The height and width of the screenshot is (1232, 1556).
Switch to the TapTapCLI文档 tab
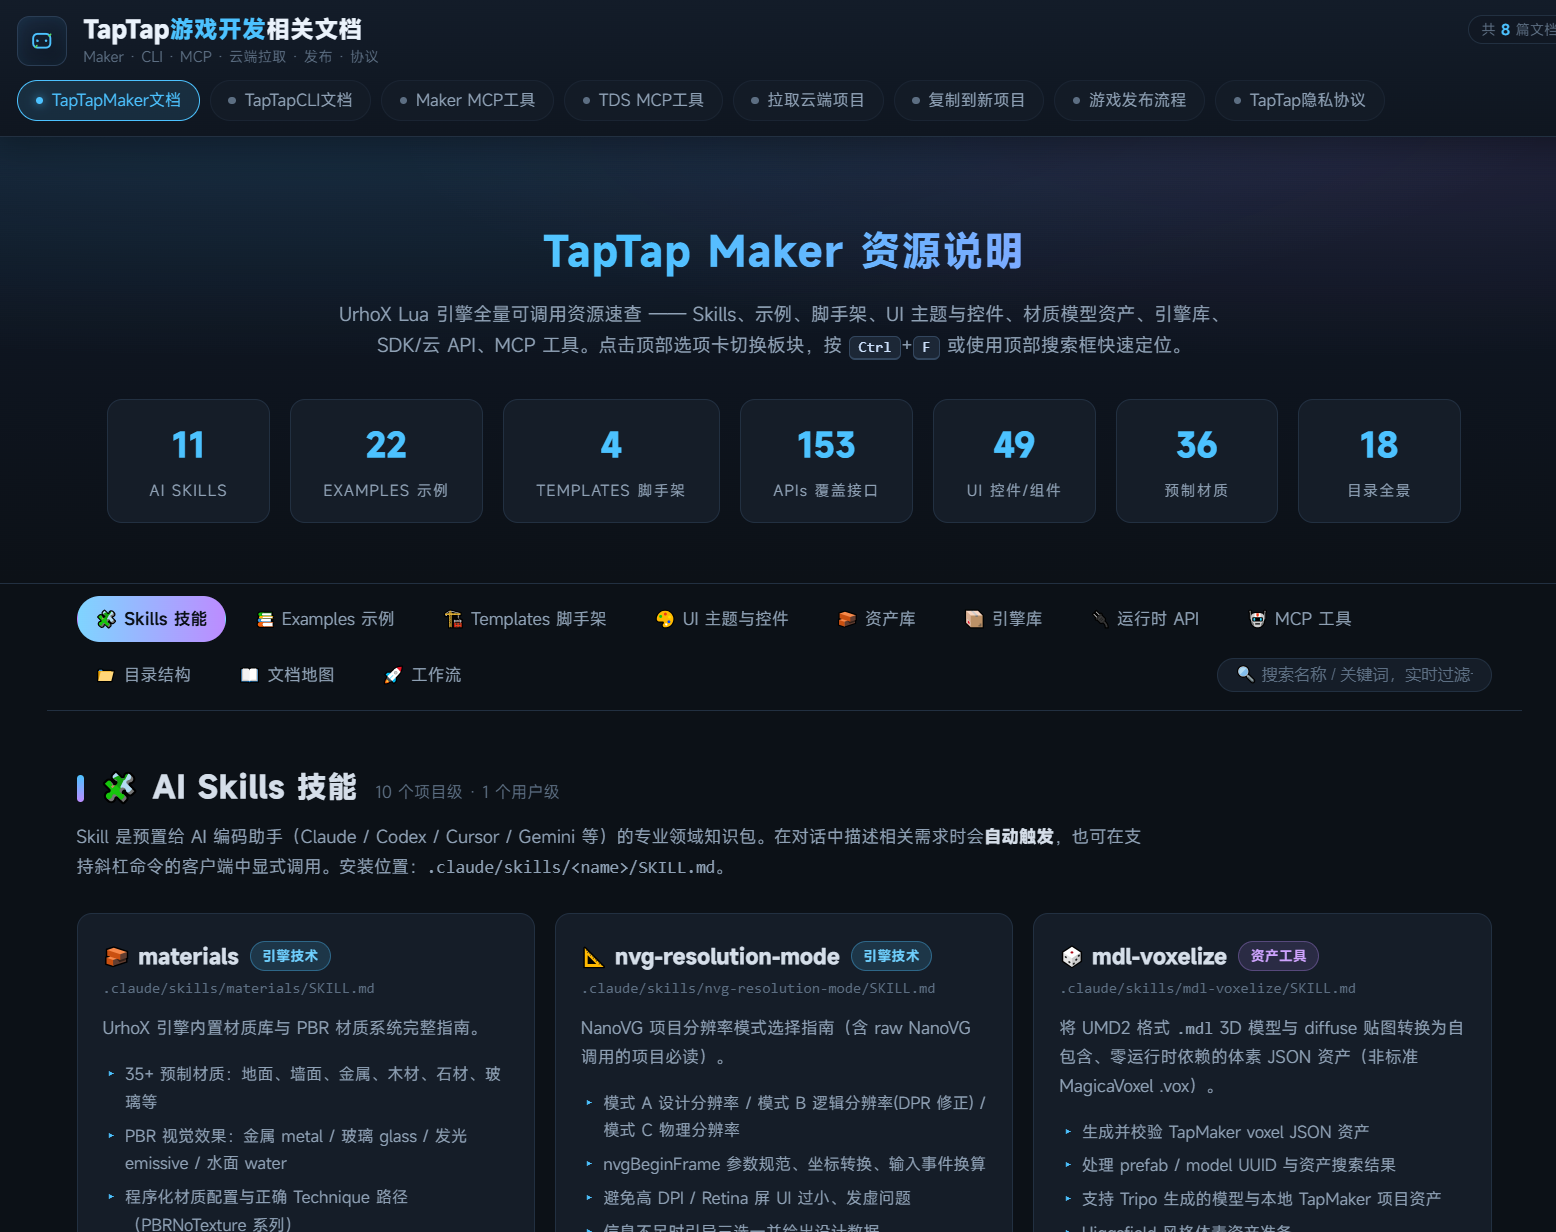pyautogui.click(x=291, y=100)
